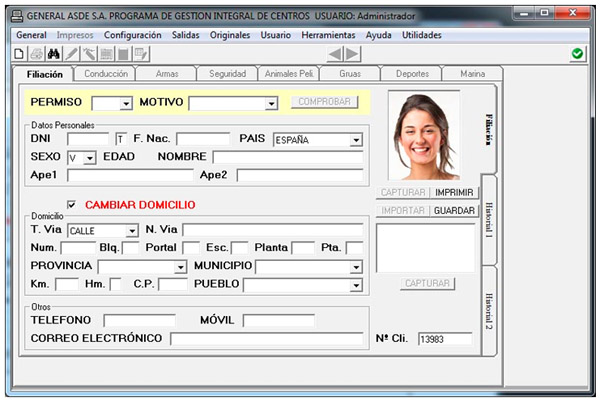Image resolution: width=600 pixels, height=402 pixels.
Task: Click the binoculars search icon
Action: pos(55,53)
